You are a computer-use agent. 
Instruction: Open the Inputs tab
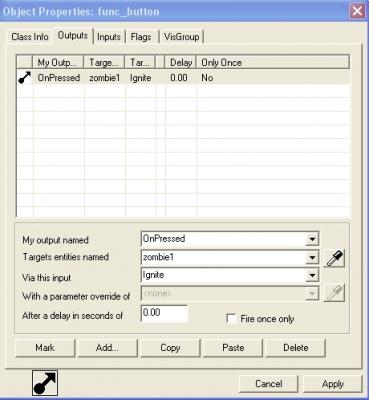(109, 37)
